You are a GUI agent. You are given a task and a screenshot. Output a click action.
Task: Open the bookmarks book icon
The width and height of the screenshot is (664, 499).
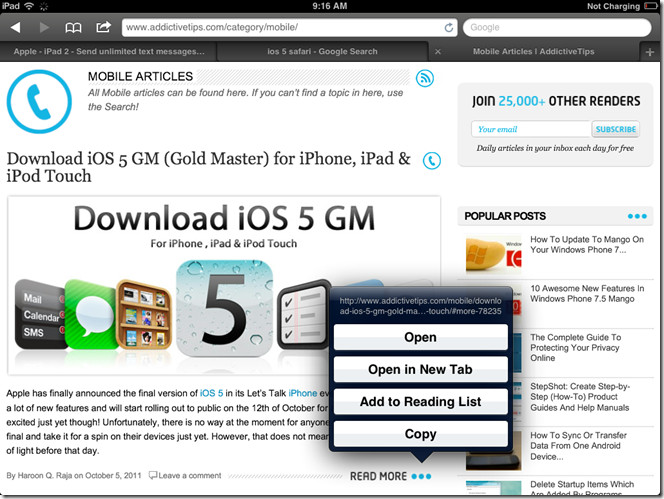point(73,28)
